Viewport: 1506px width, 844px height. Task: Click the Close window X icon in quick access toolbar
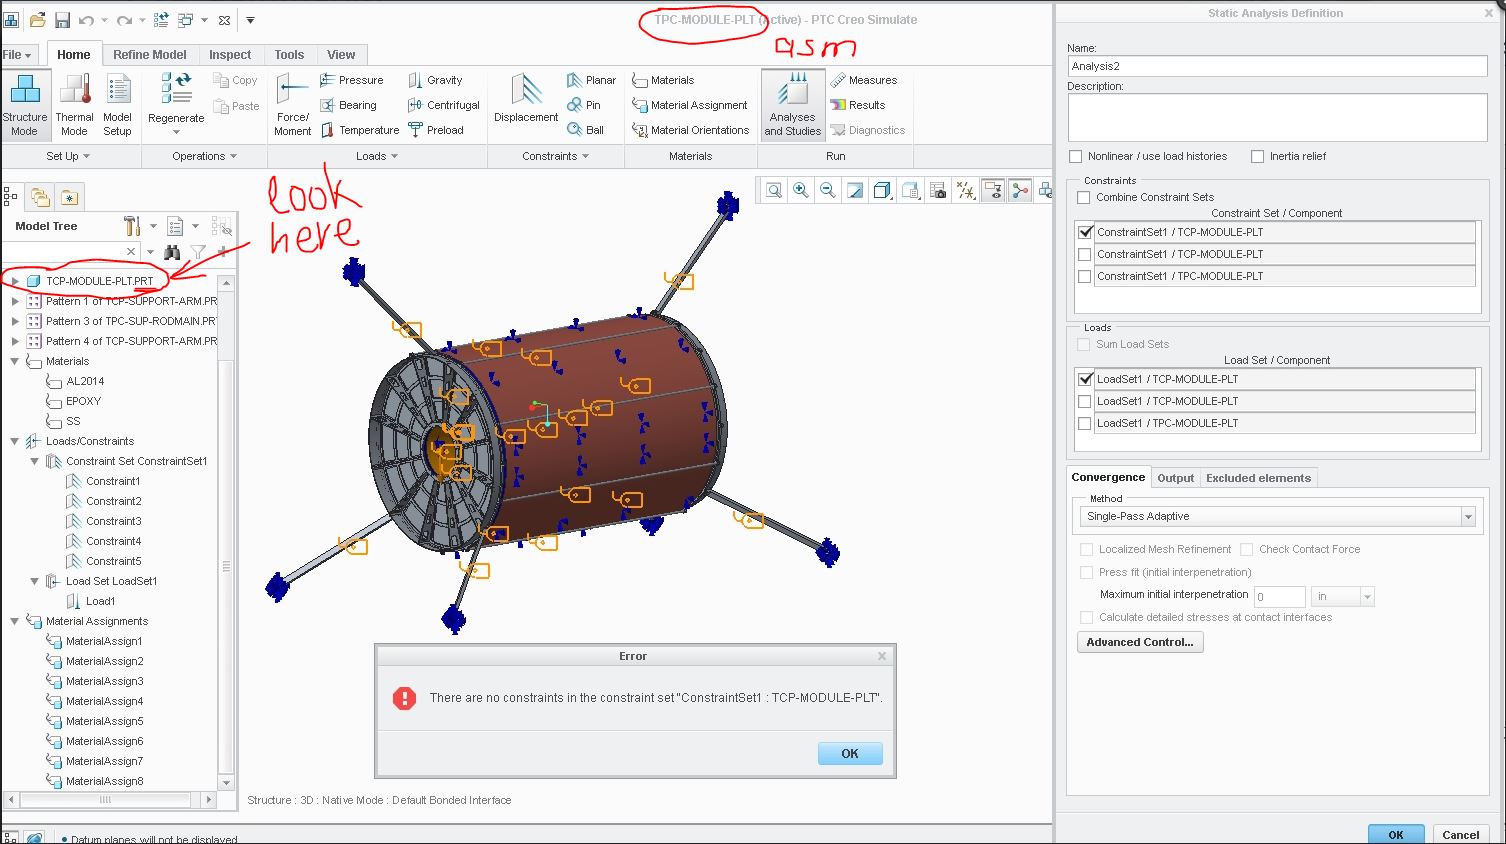pyautogui.click(x=224, y=20)
